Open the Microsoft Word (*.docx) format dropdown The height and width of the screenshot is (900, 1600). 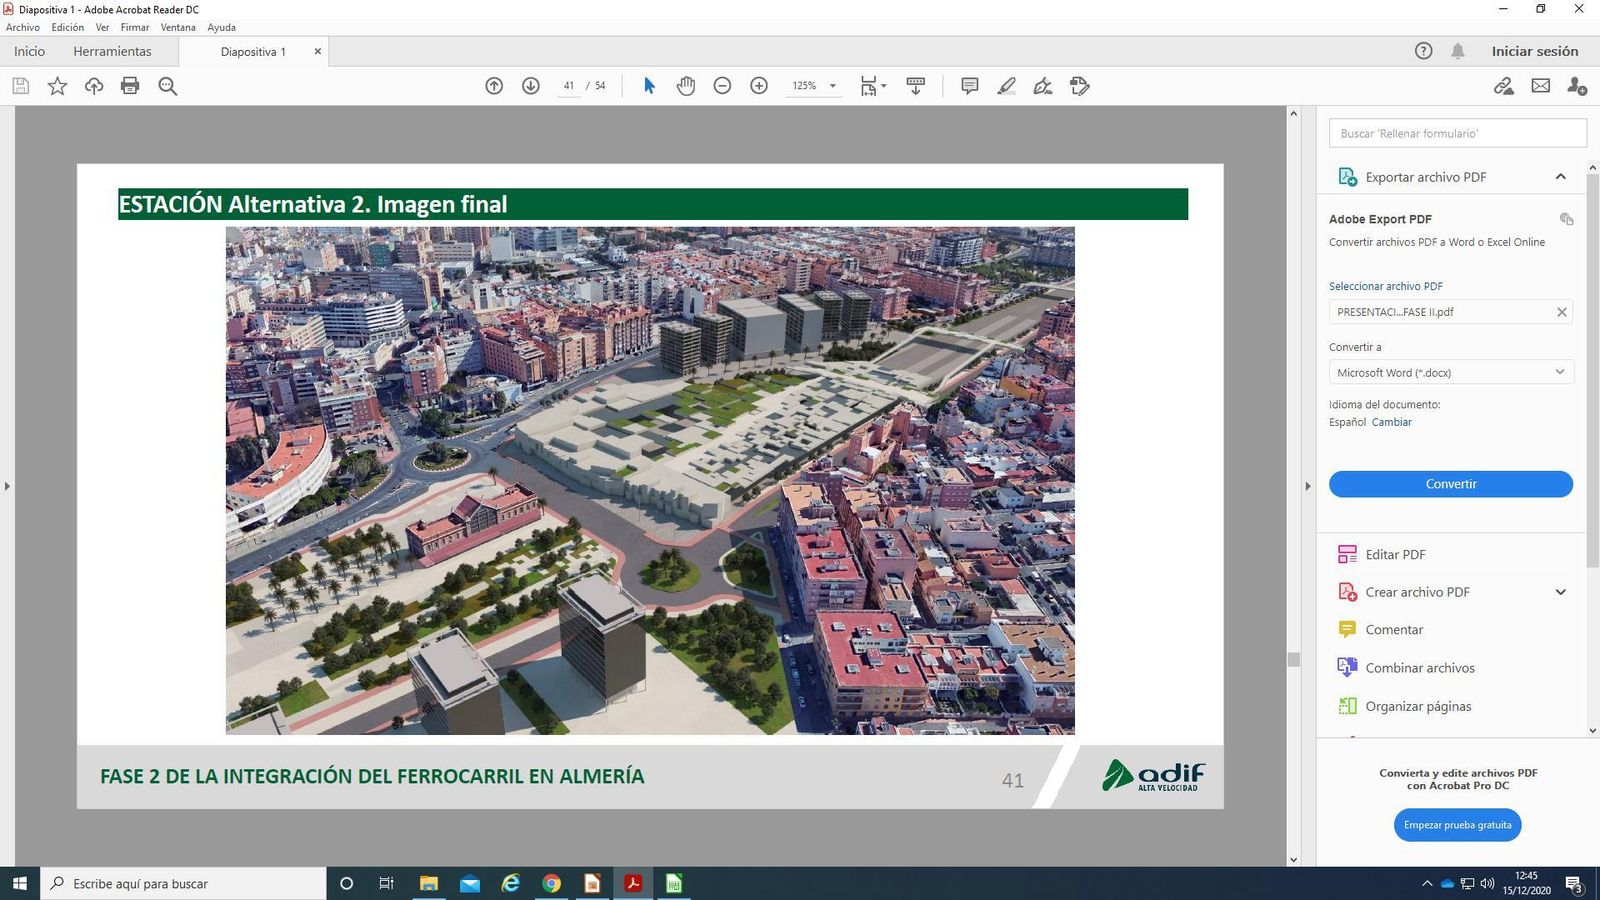1558,372
